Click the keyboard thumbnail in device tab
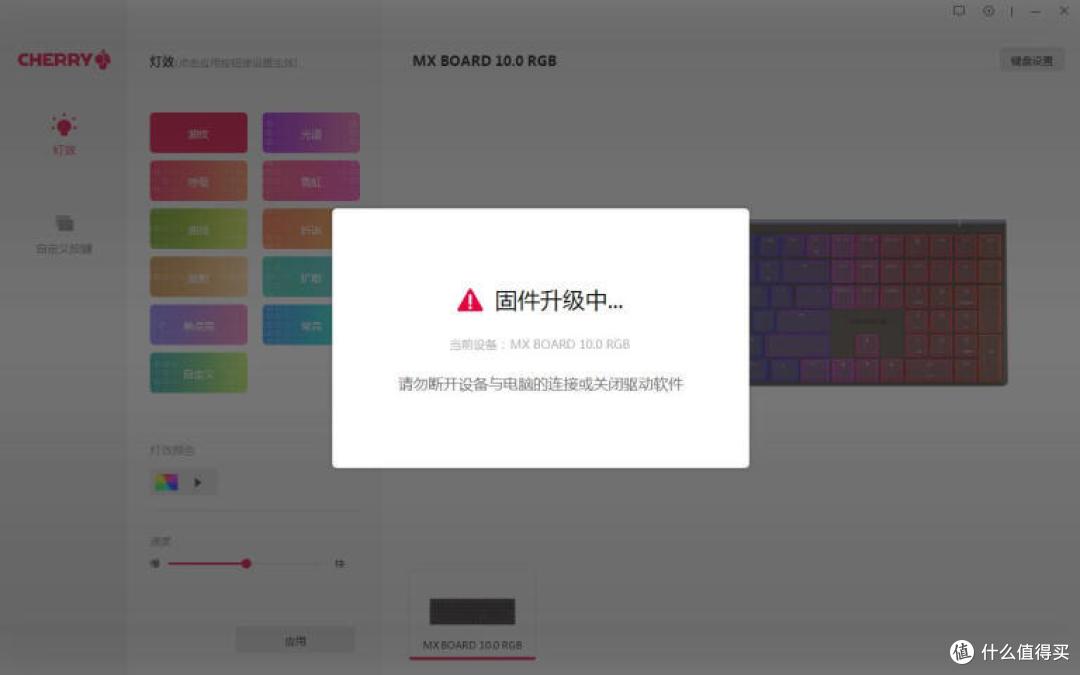Screen dimensions: 1080x675 [472, 611]
